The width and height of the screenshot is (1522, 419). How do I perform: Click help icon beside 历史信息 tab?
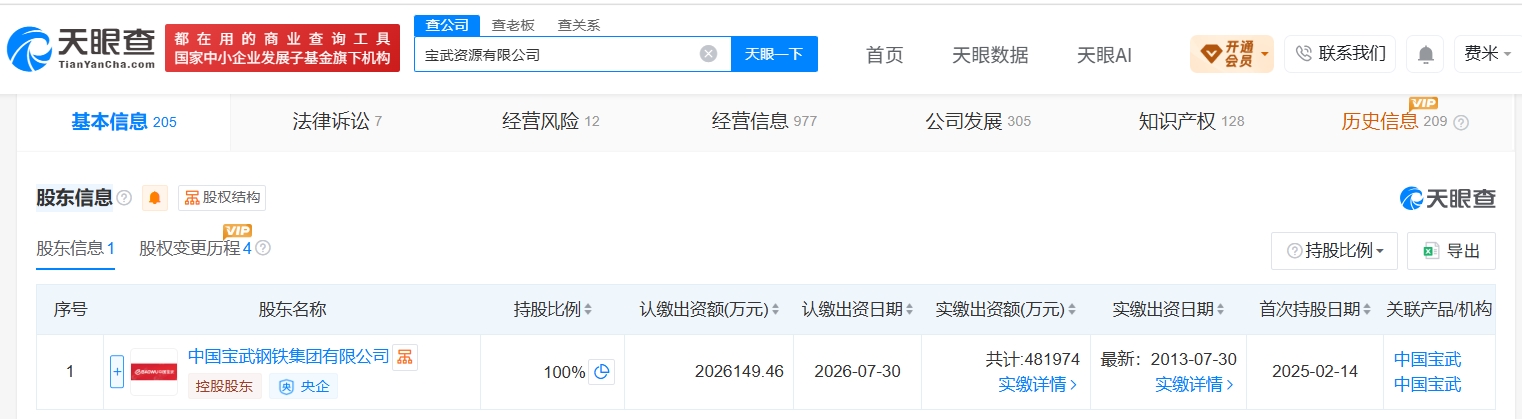[1461, 123]
